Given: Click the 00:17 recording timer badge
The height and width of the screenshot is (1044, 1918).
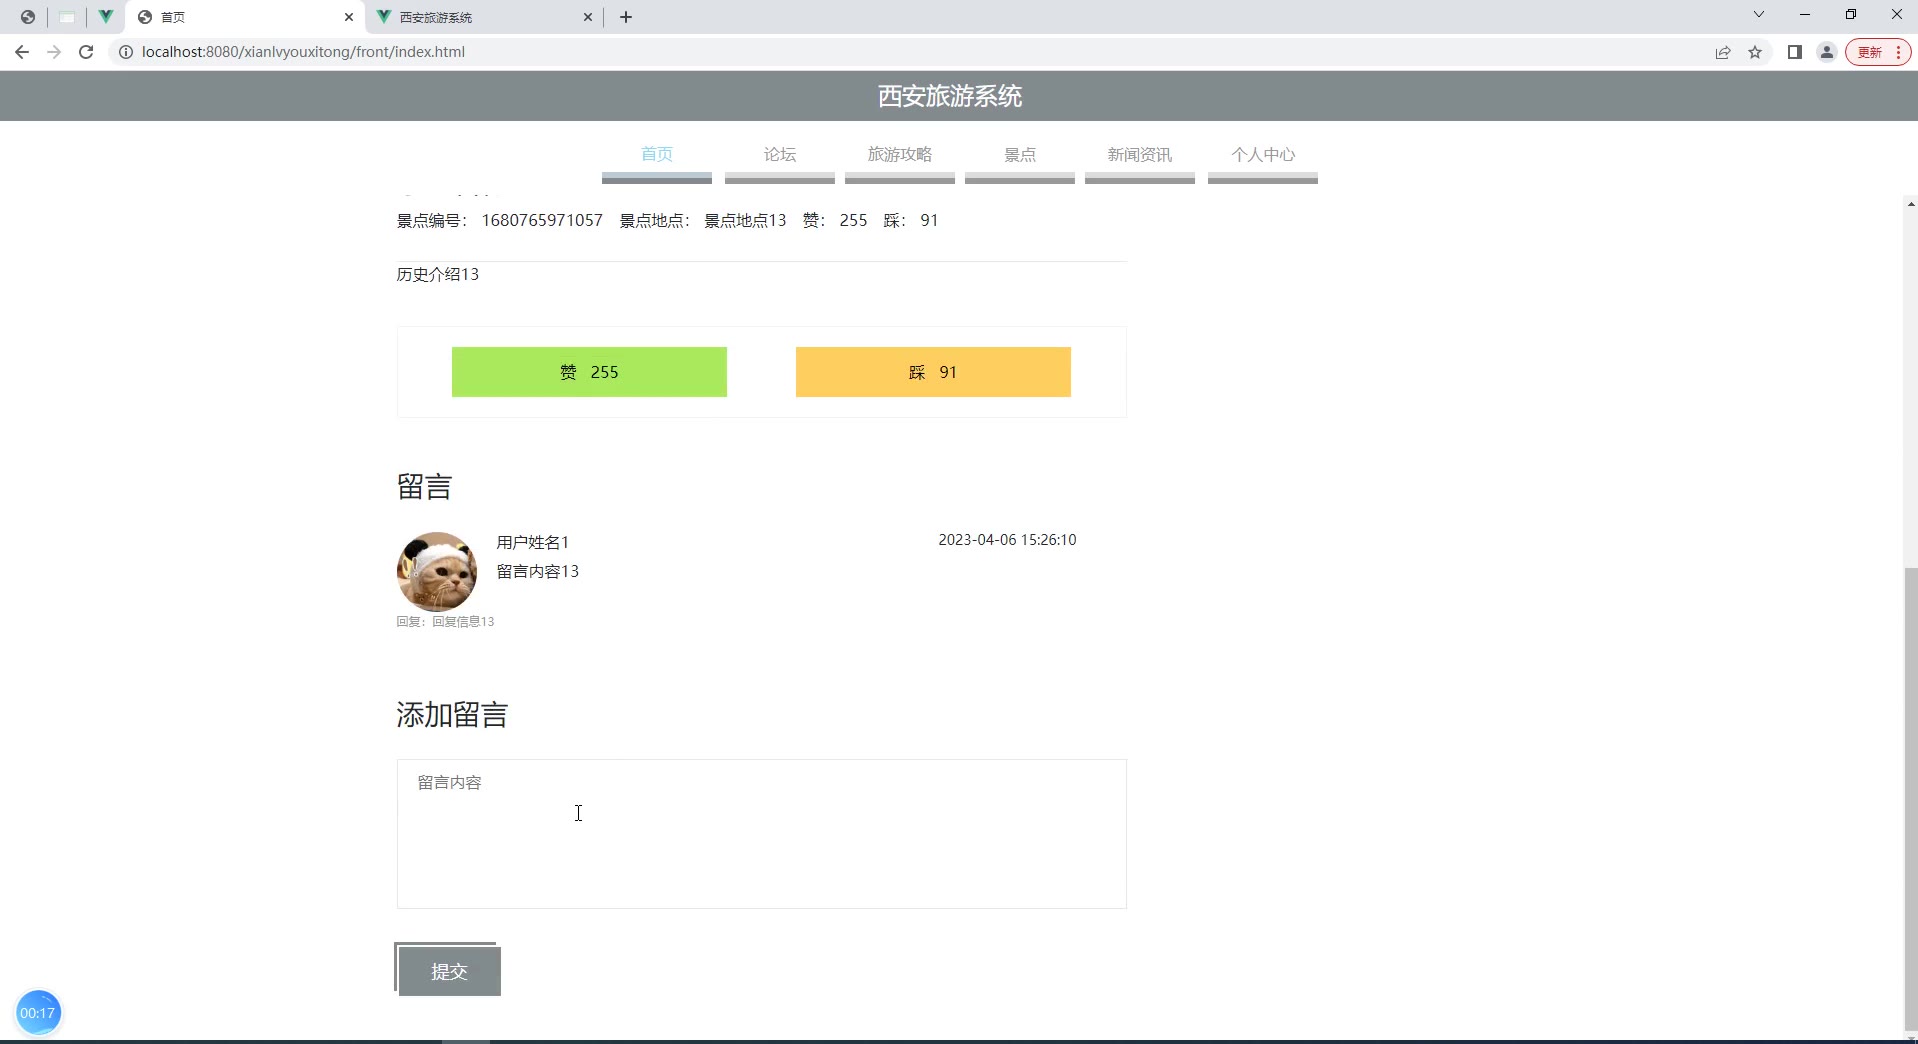Looking at the screenshot, I should point(38,1013).
